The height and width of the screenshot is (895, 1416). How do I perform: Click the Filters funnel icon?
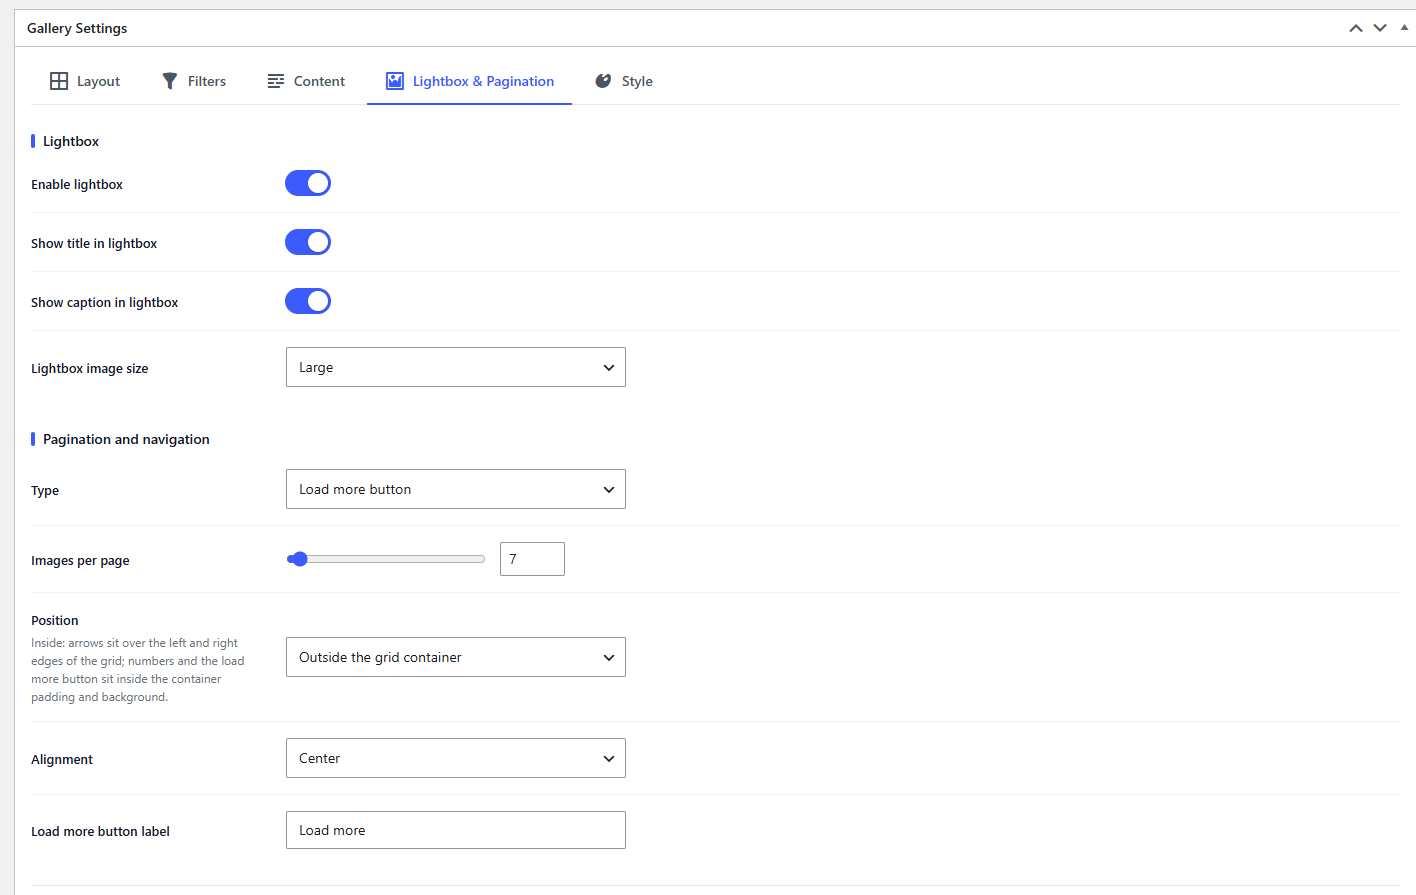tap(170, 81)
